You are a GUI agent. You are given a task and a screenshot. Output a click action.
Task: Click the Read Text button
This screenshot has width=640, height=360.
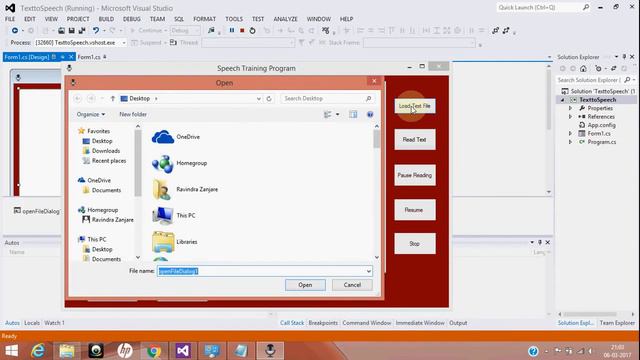tap(415, 140)
